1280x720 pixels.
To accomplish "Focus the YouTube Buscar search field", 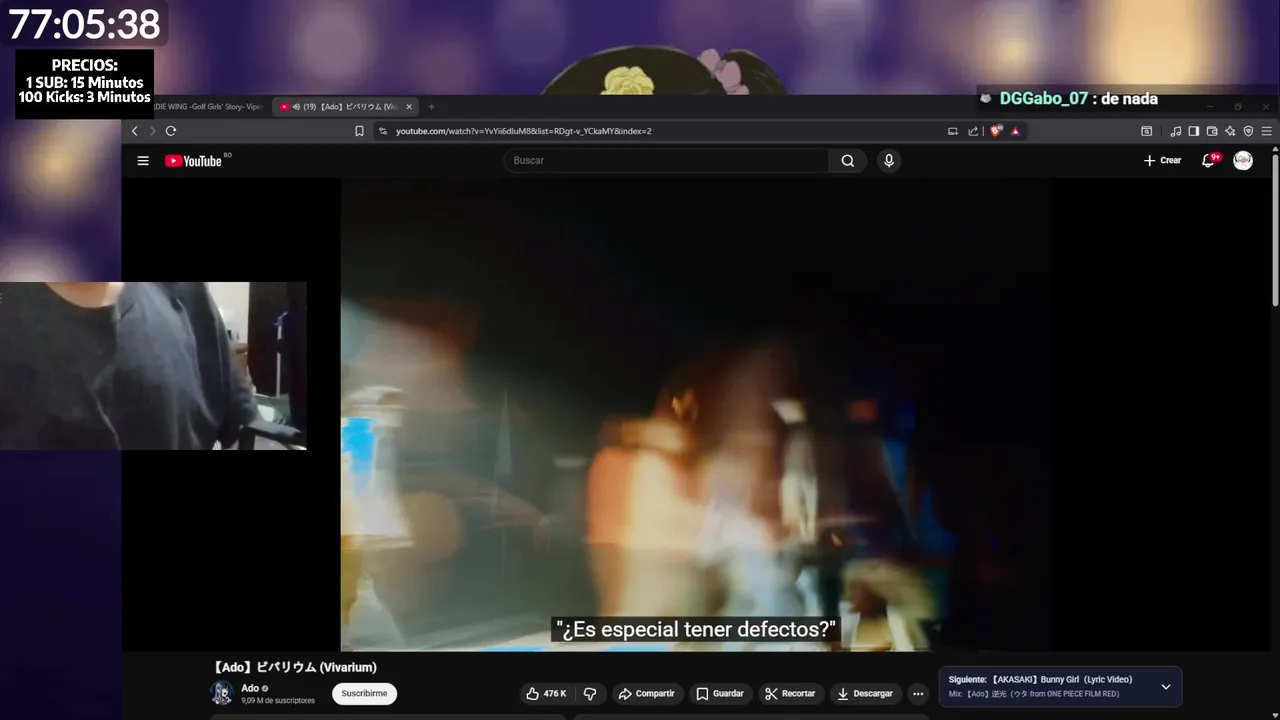I will click(x=666, y=160).
